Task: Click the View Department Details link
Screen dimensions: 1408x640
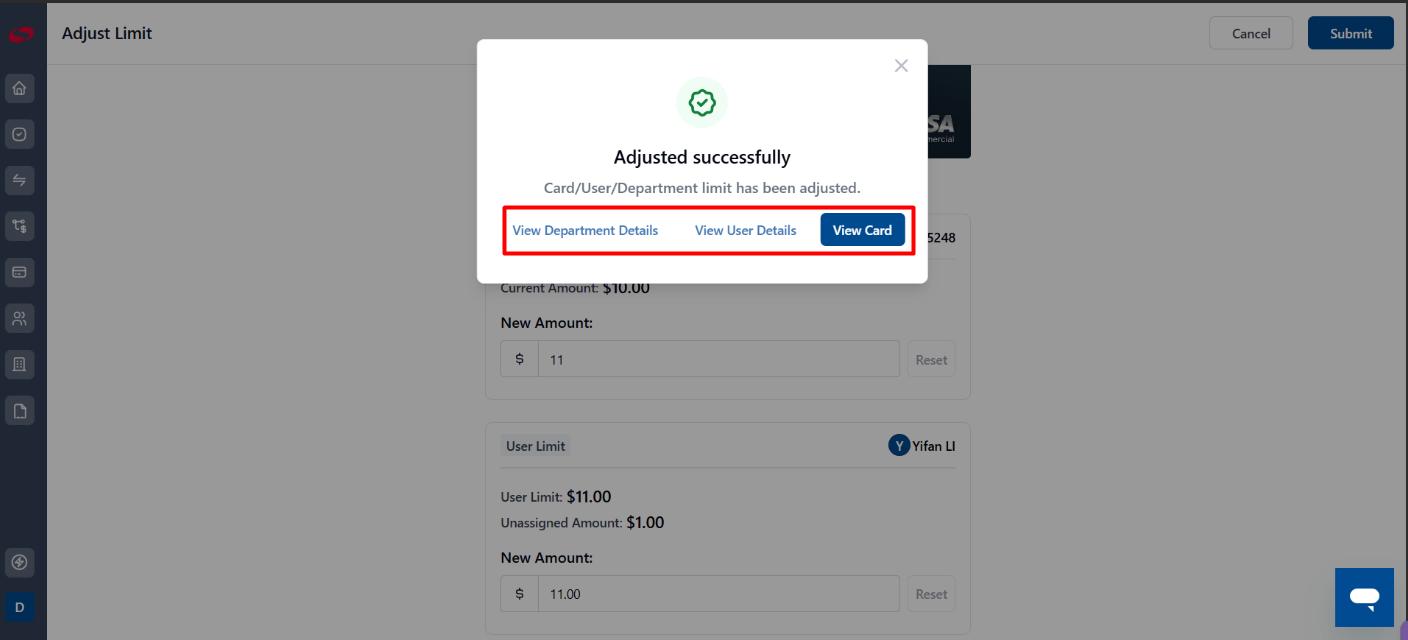Action: [585, 230]
